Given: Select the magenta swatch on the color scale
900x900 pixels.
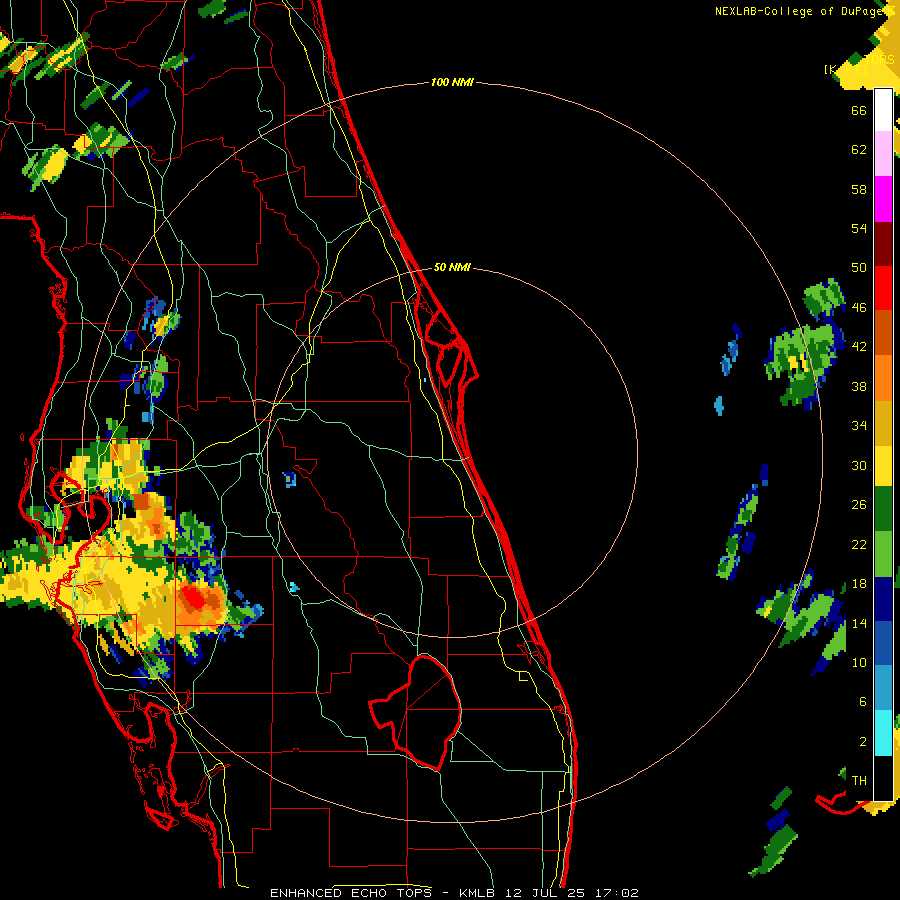Looking at the screenshot, I should point(883,199).
